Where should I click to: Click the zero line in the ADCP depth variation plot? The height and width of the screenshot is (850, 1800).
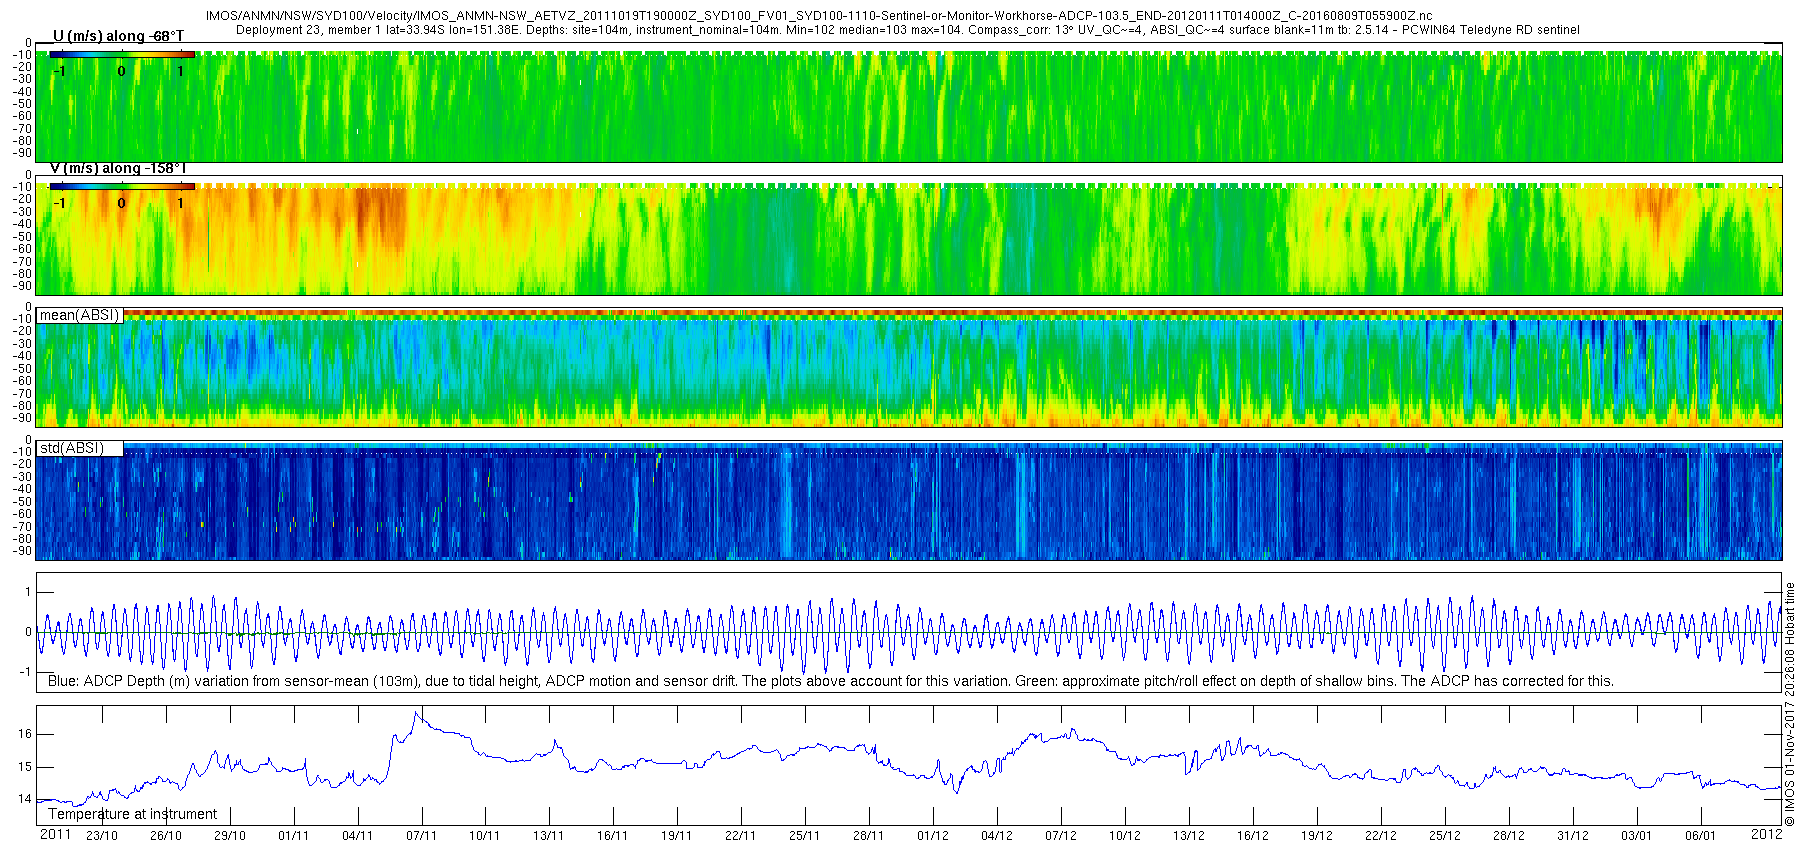[909, 632]
